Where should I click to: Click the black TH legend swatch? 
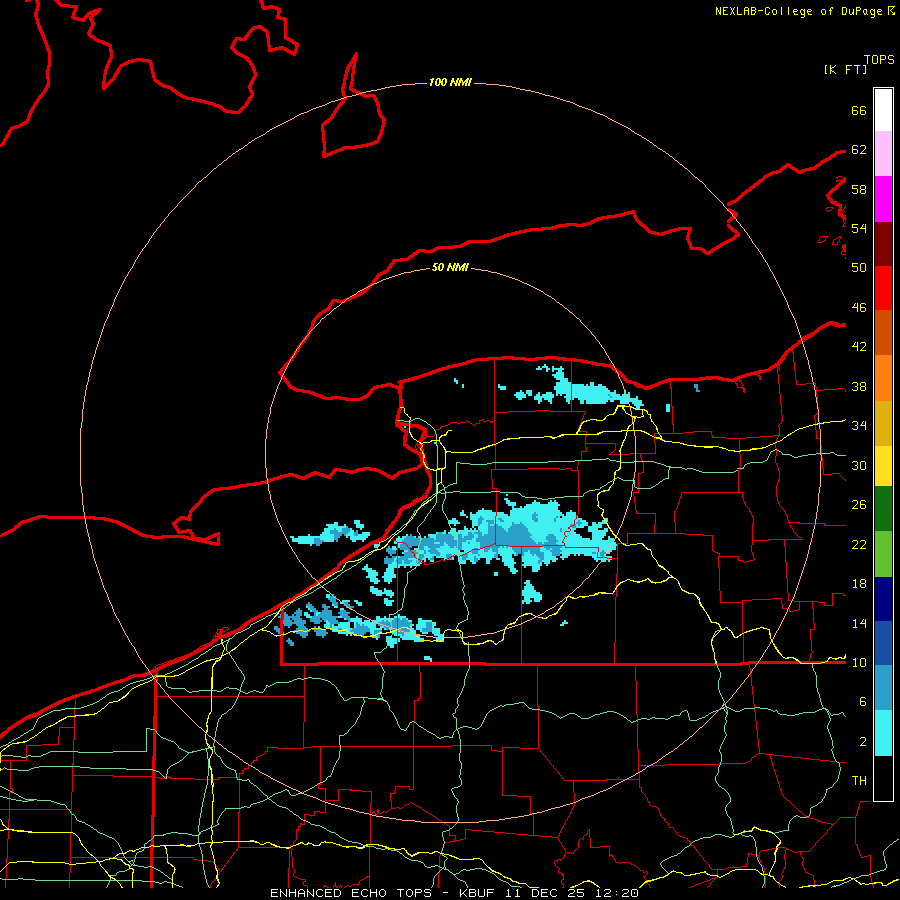tap(883, 778)
